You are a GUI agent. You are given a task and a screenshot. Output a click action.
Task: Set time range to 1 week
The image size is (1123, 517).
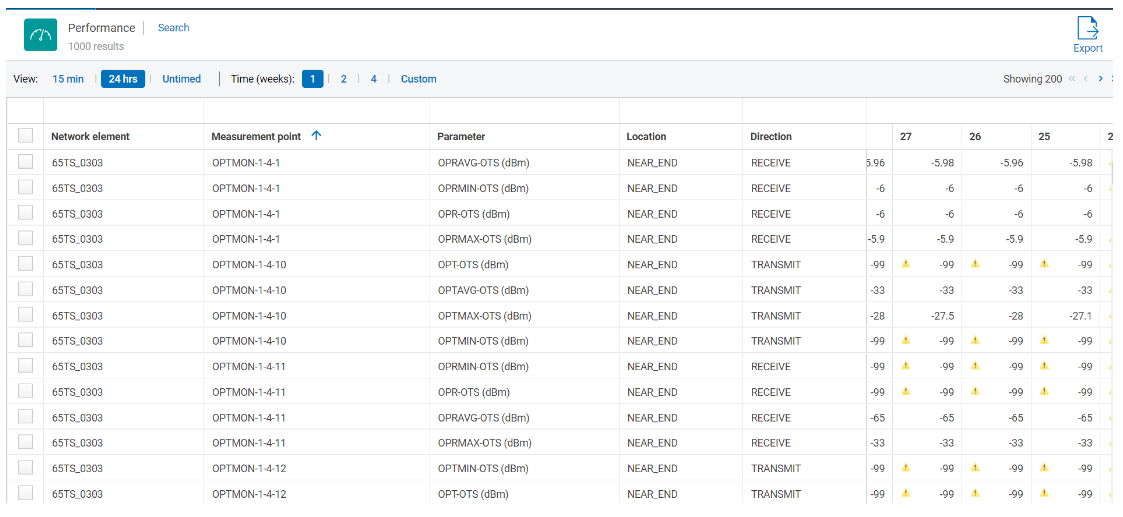313,79
